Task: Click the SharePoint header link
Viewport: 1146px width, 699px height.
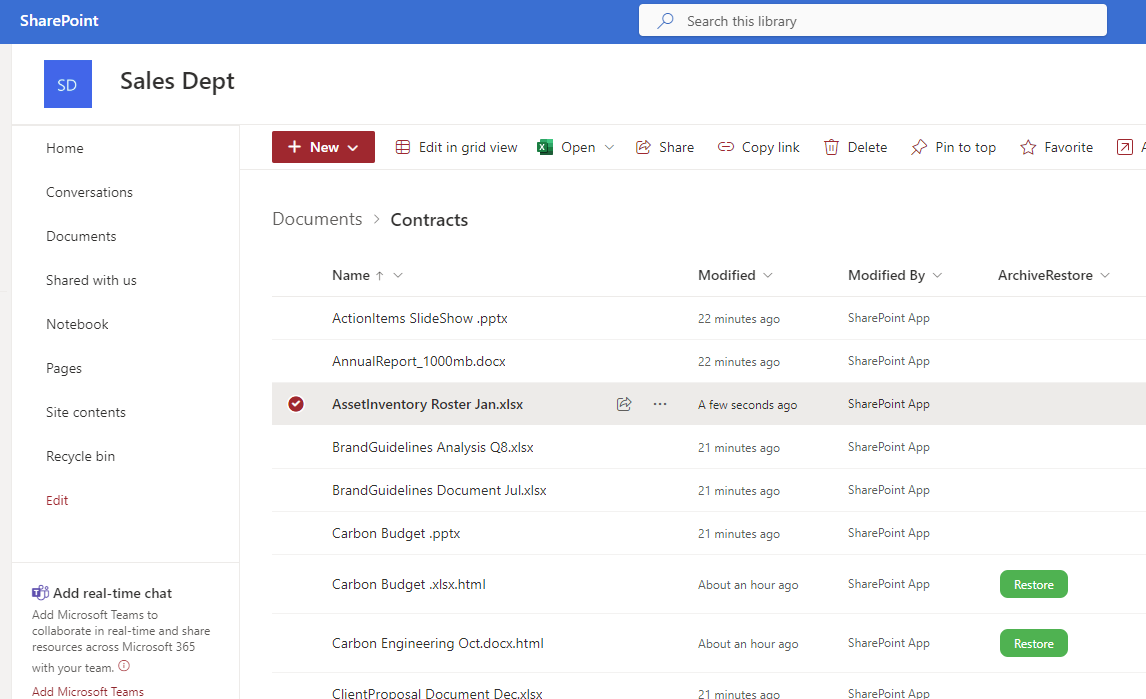Action: coord(59,21)
